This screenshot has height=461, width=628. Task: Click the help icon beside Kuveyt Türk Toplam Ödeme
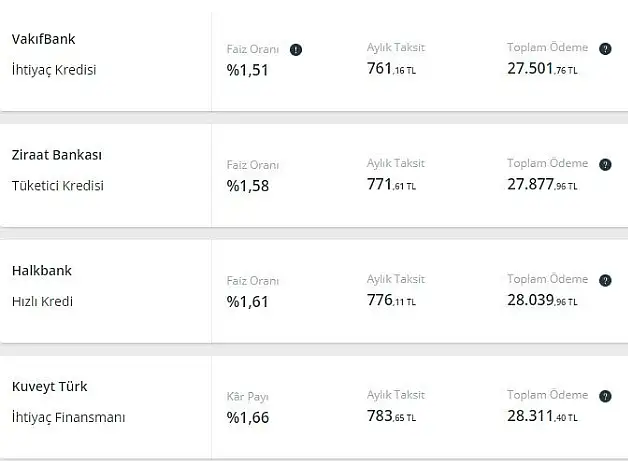tap(605, 396)
